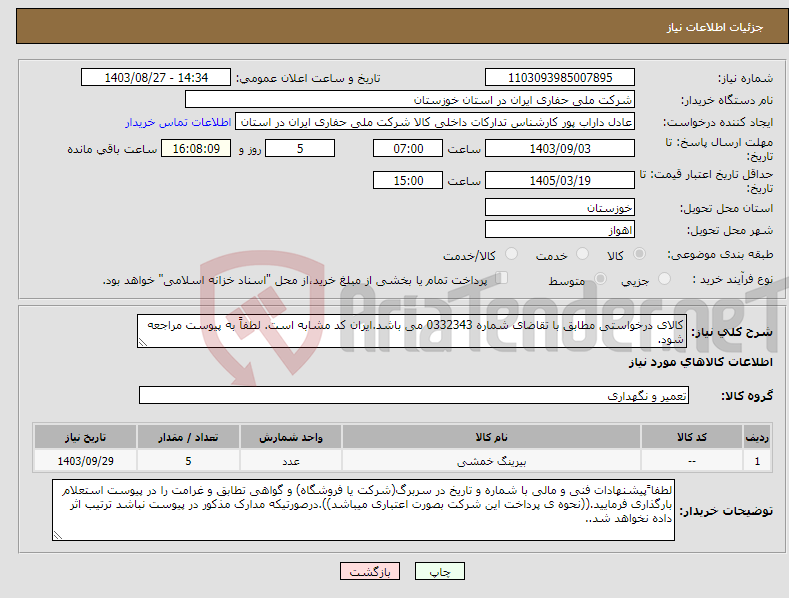Click the شرح کلی نیاز description textarea
Image resolution: width=789 pixels, height=598 pixels.
click(412, 331)
